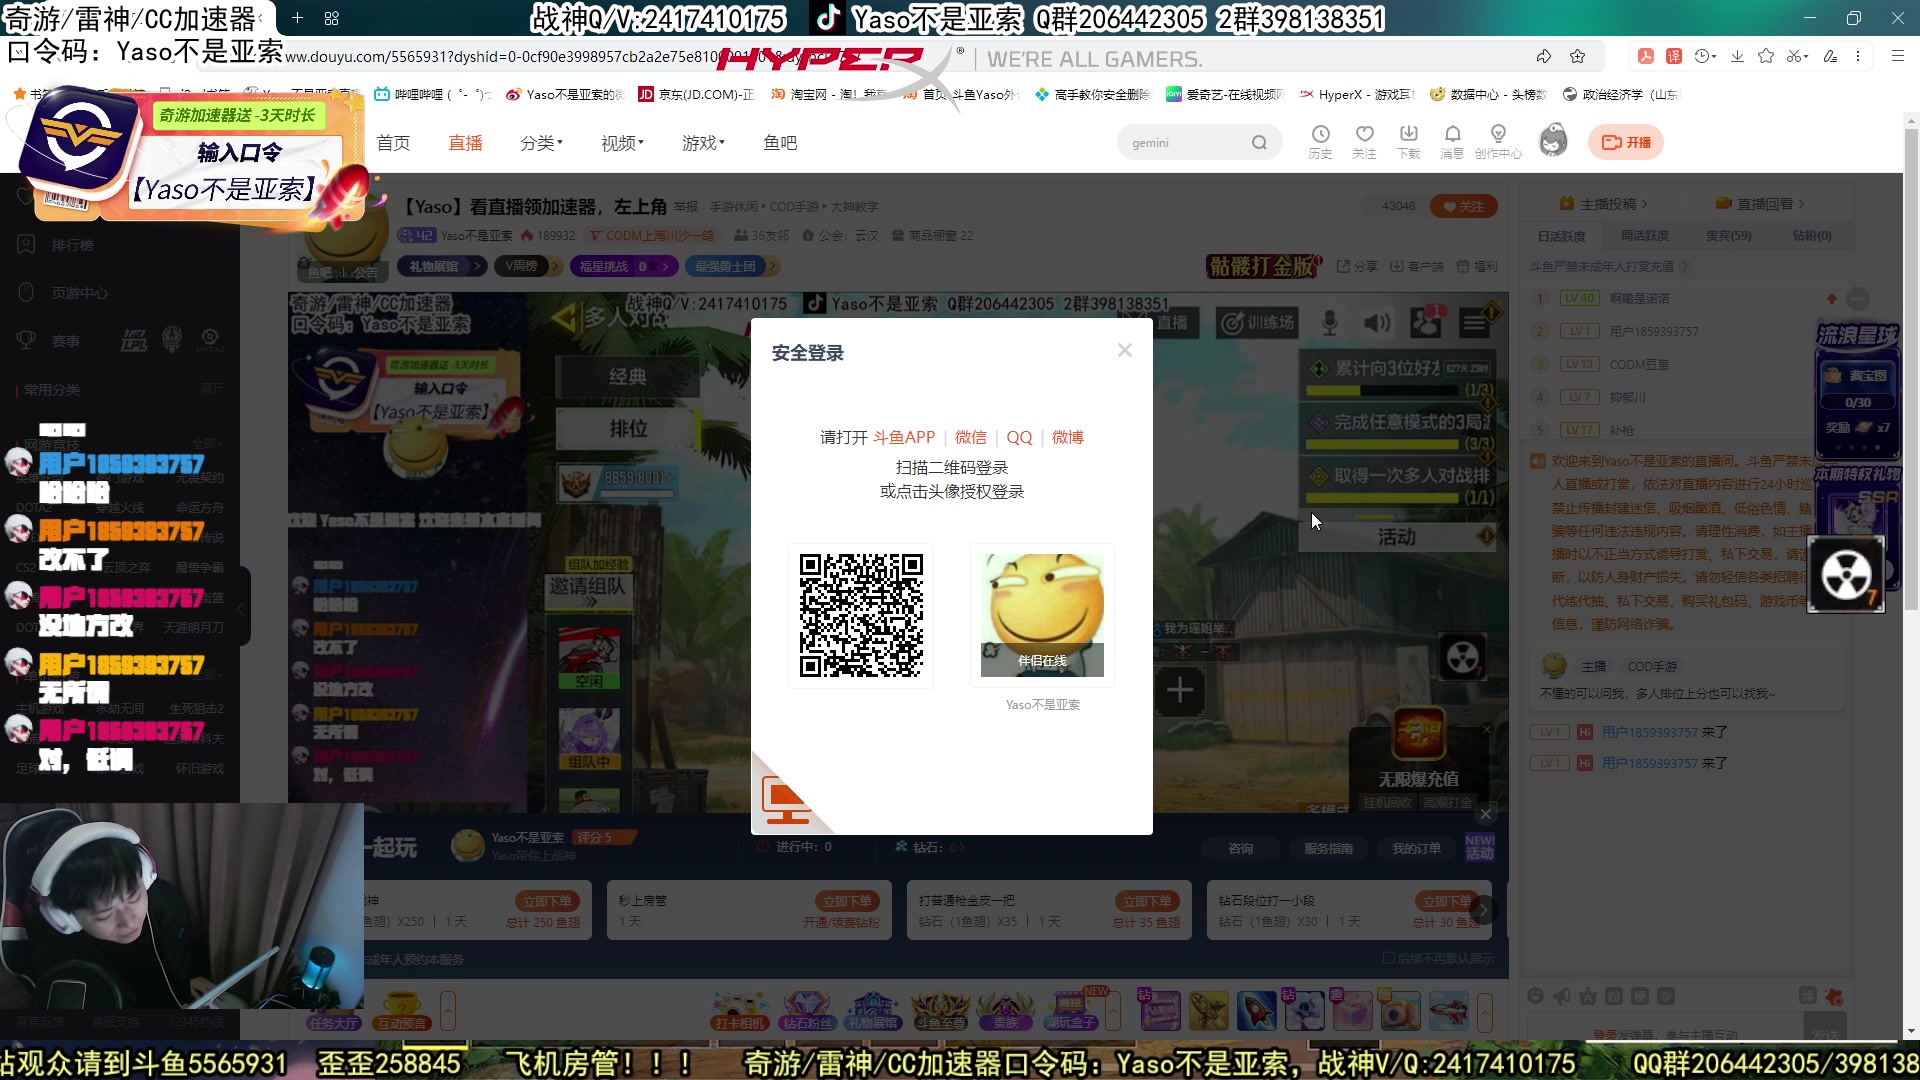Image resolution: width=1920 pixels, height=1080 pixels.
Task: Click the 译 translate extension icon
Action: pyautogui.click(x=1673, y=56)
